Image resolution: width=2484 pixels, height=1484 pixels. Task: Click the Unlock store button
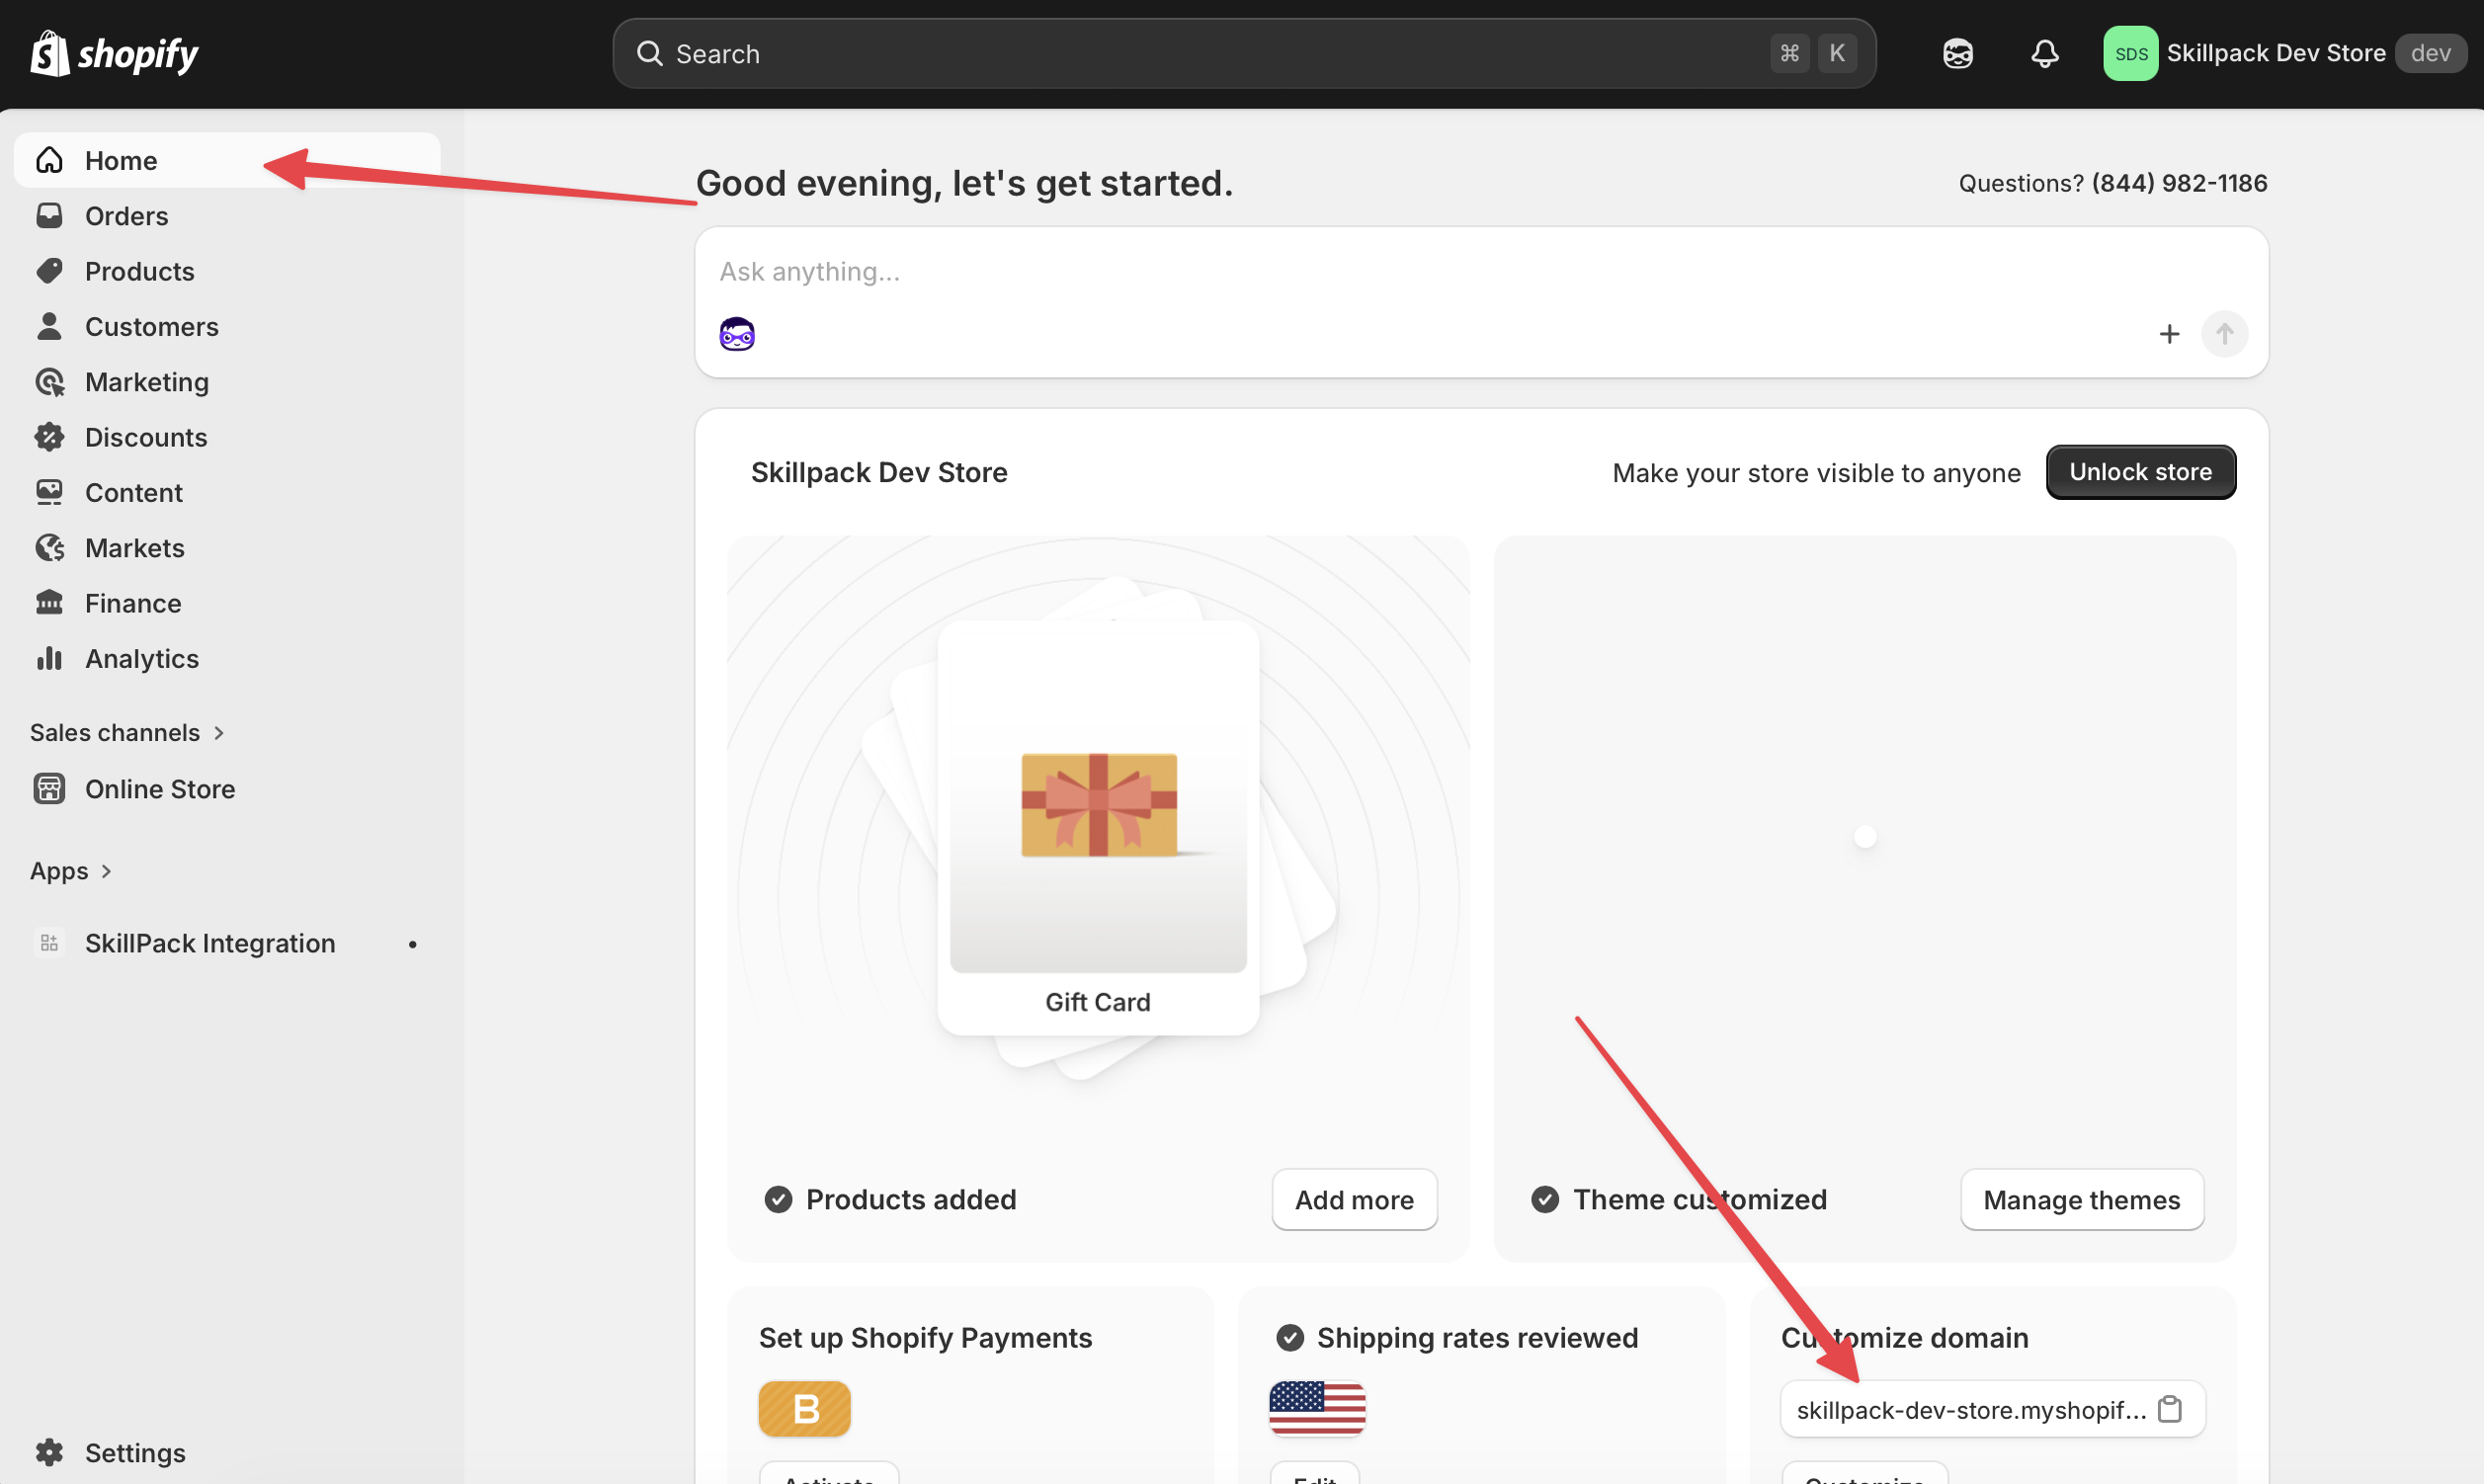[2140, 472]
